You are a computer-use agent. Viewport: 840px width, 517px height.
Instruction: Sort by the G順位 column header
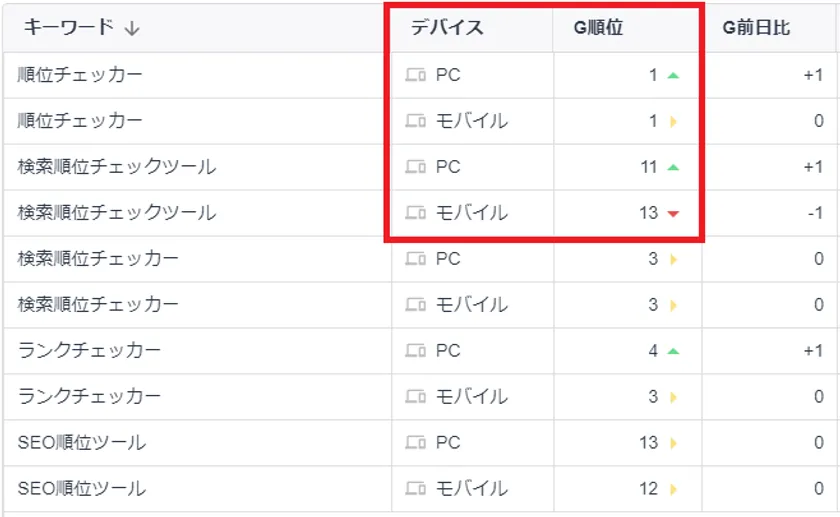(598, 28)
